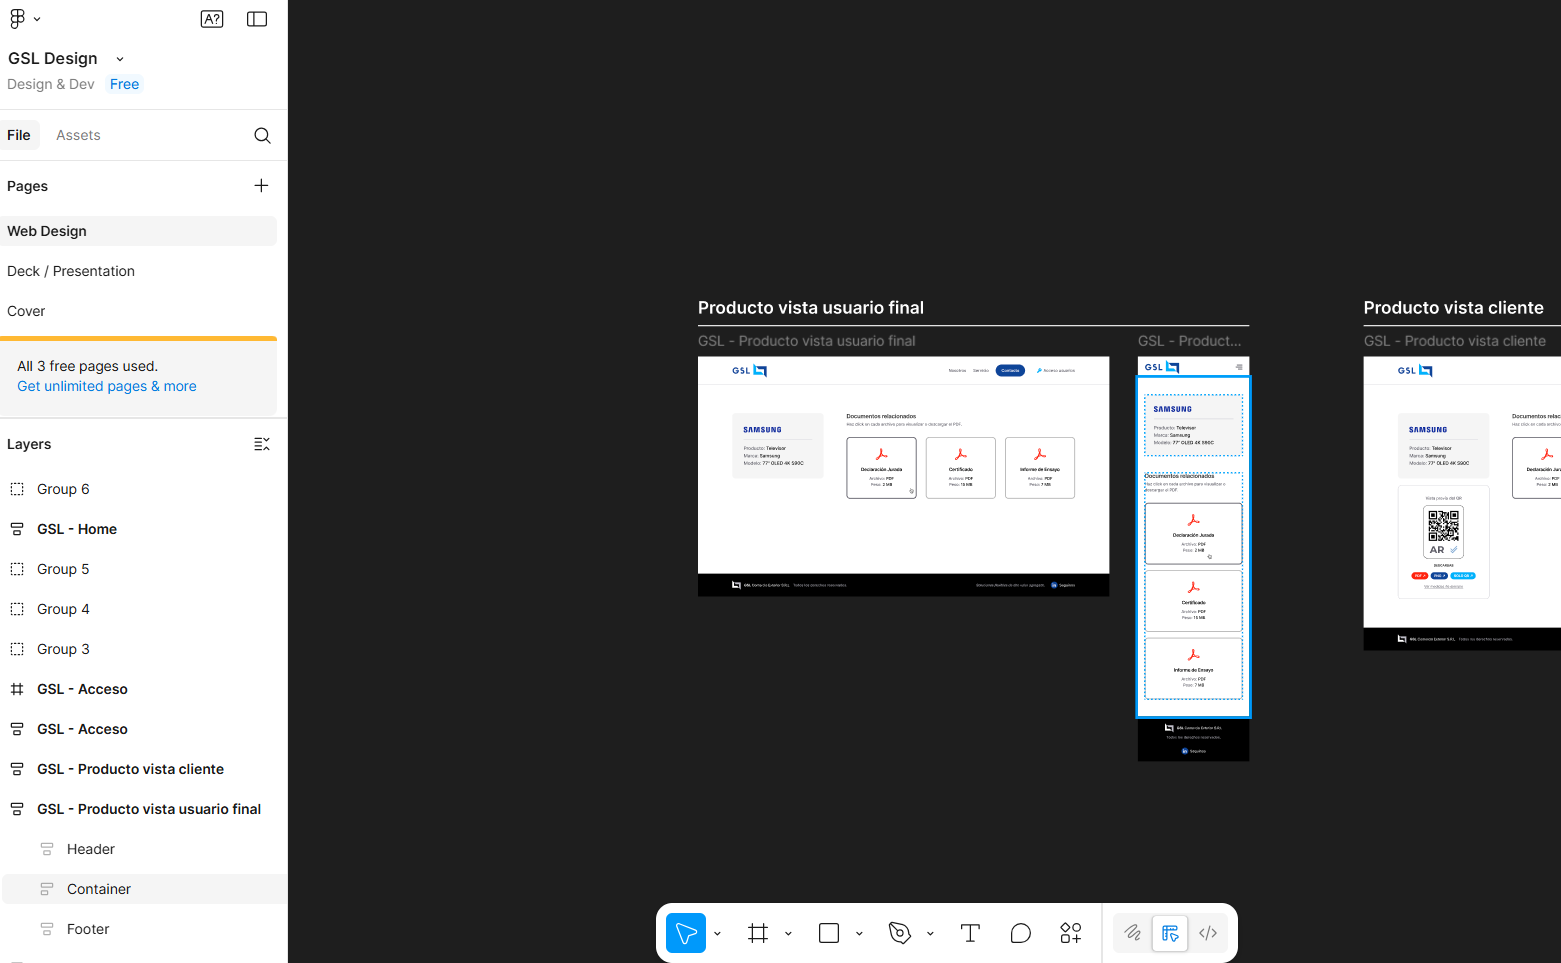Viewport: 1561px width, 963px height.
Task: Select the Comment tool
Action: click(x=1020, y=933)
